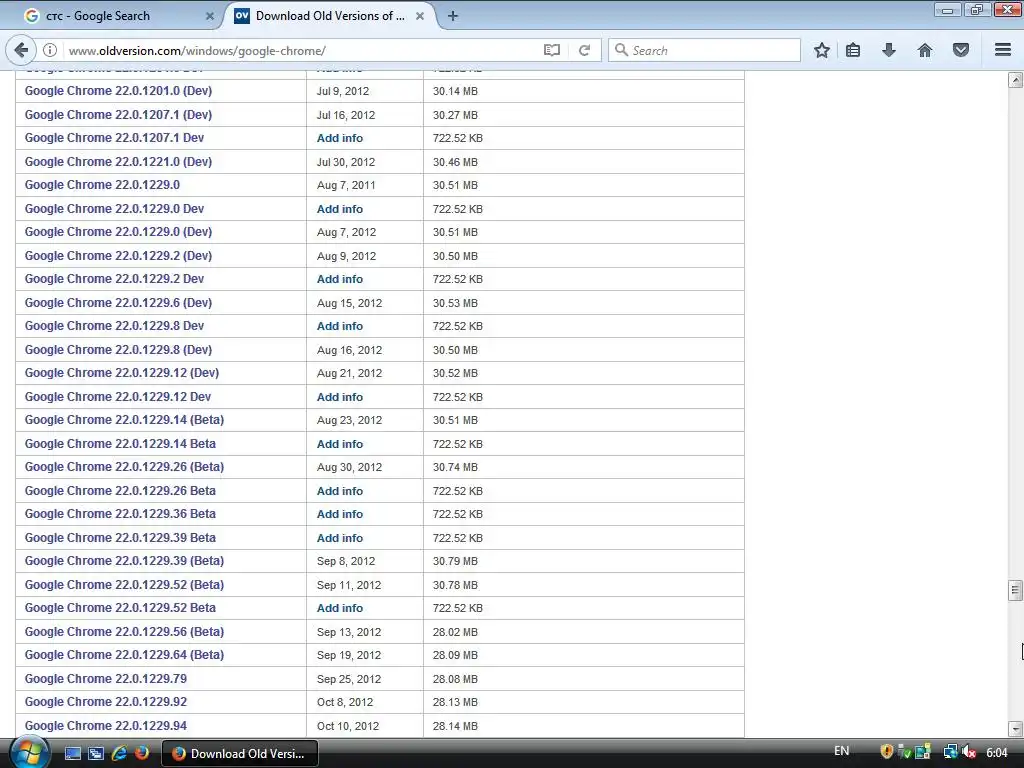Go back with the browser back arrow

[x=21, y=50]
